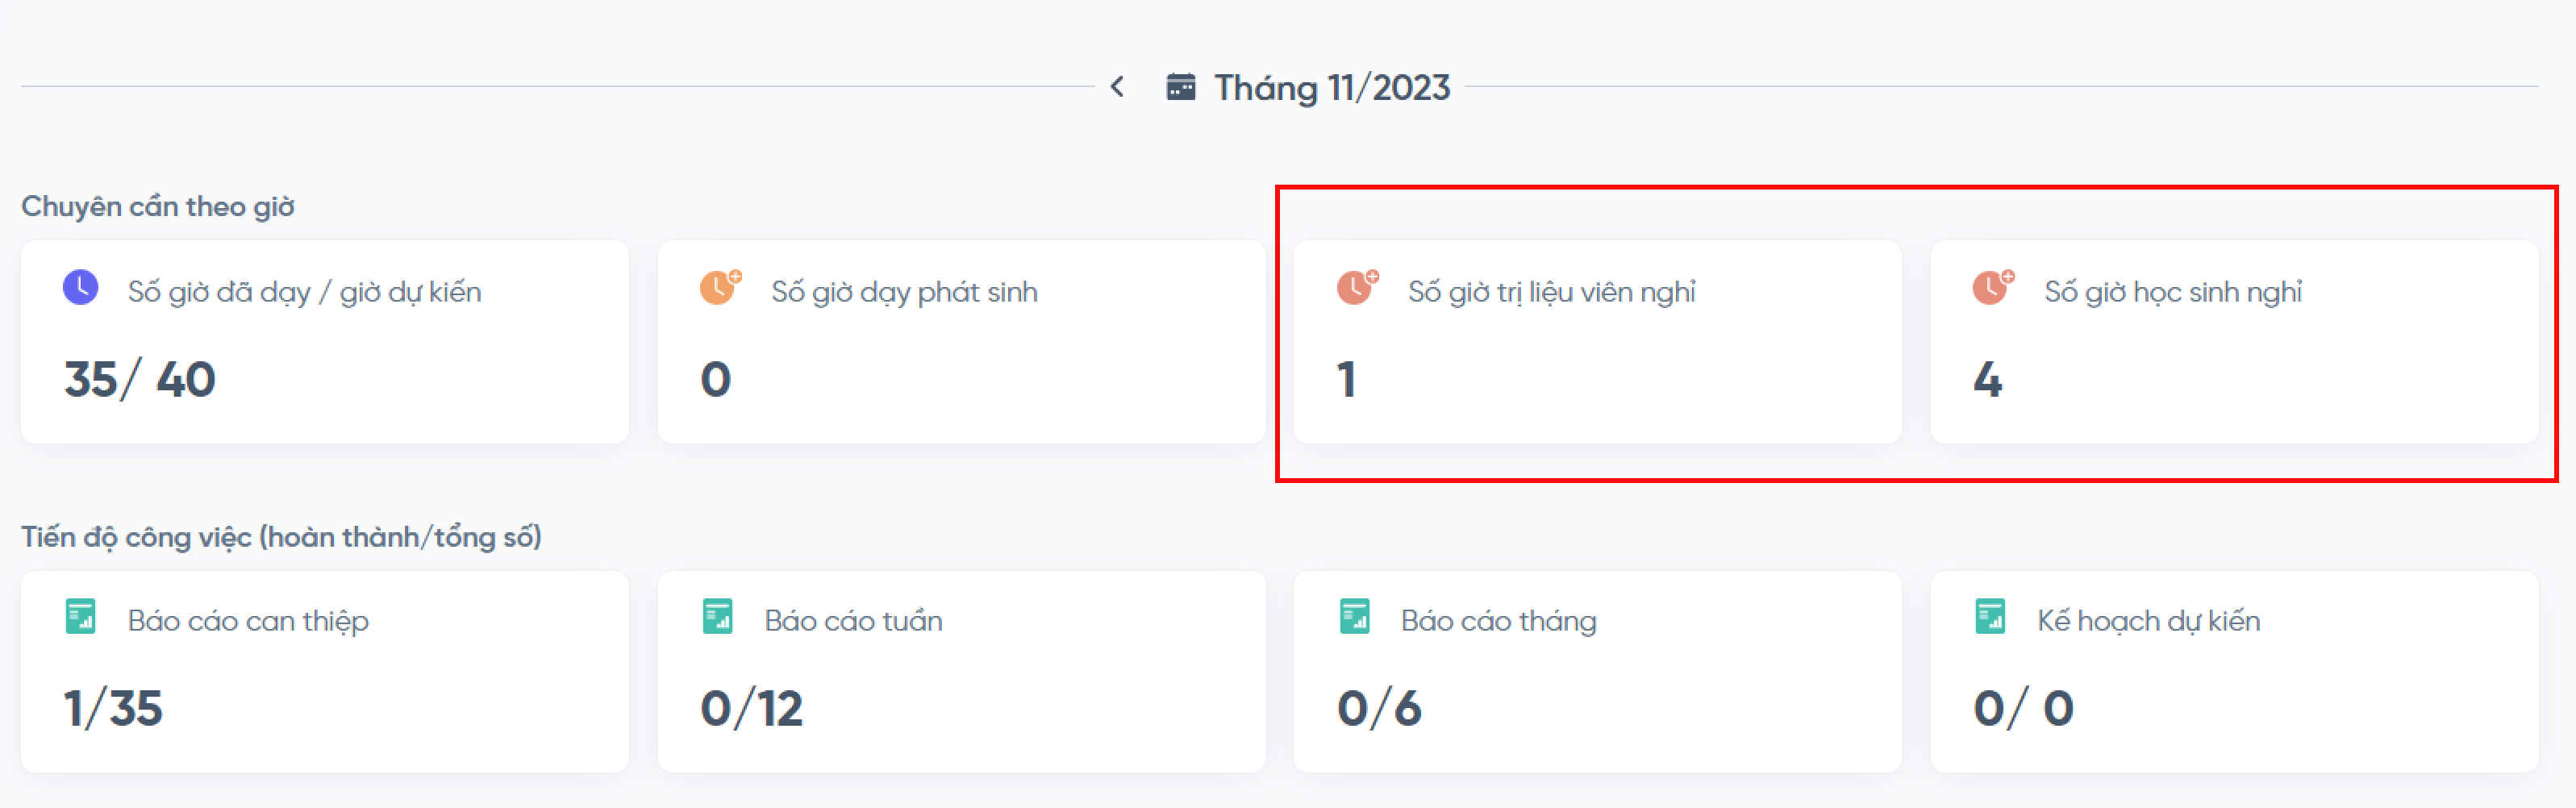Click the 0/12 weekly report count

pos(752,709)
